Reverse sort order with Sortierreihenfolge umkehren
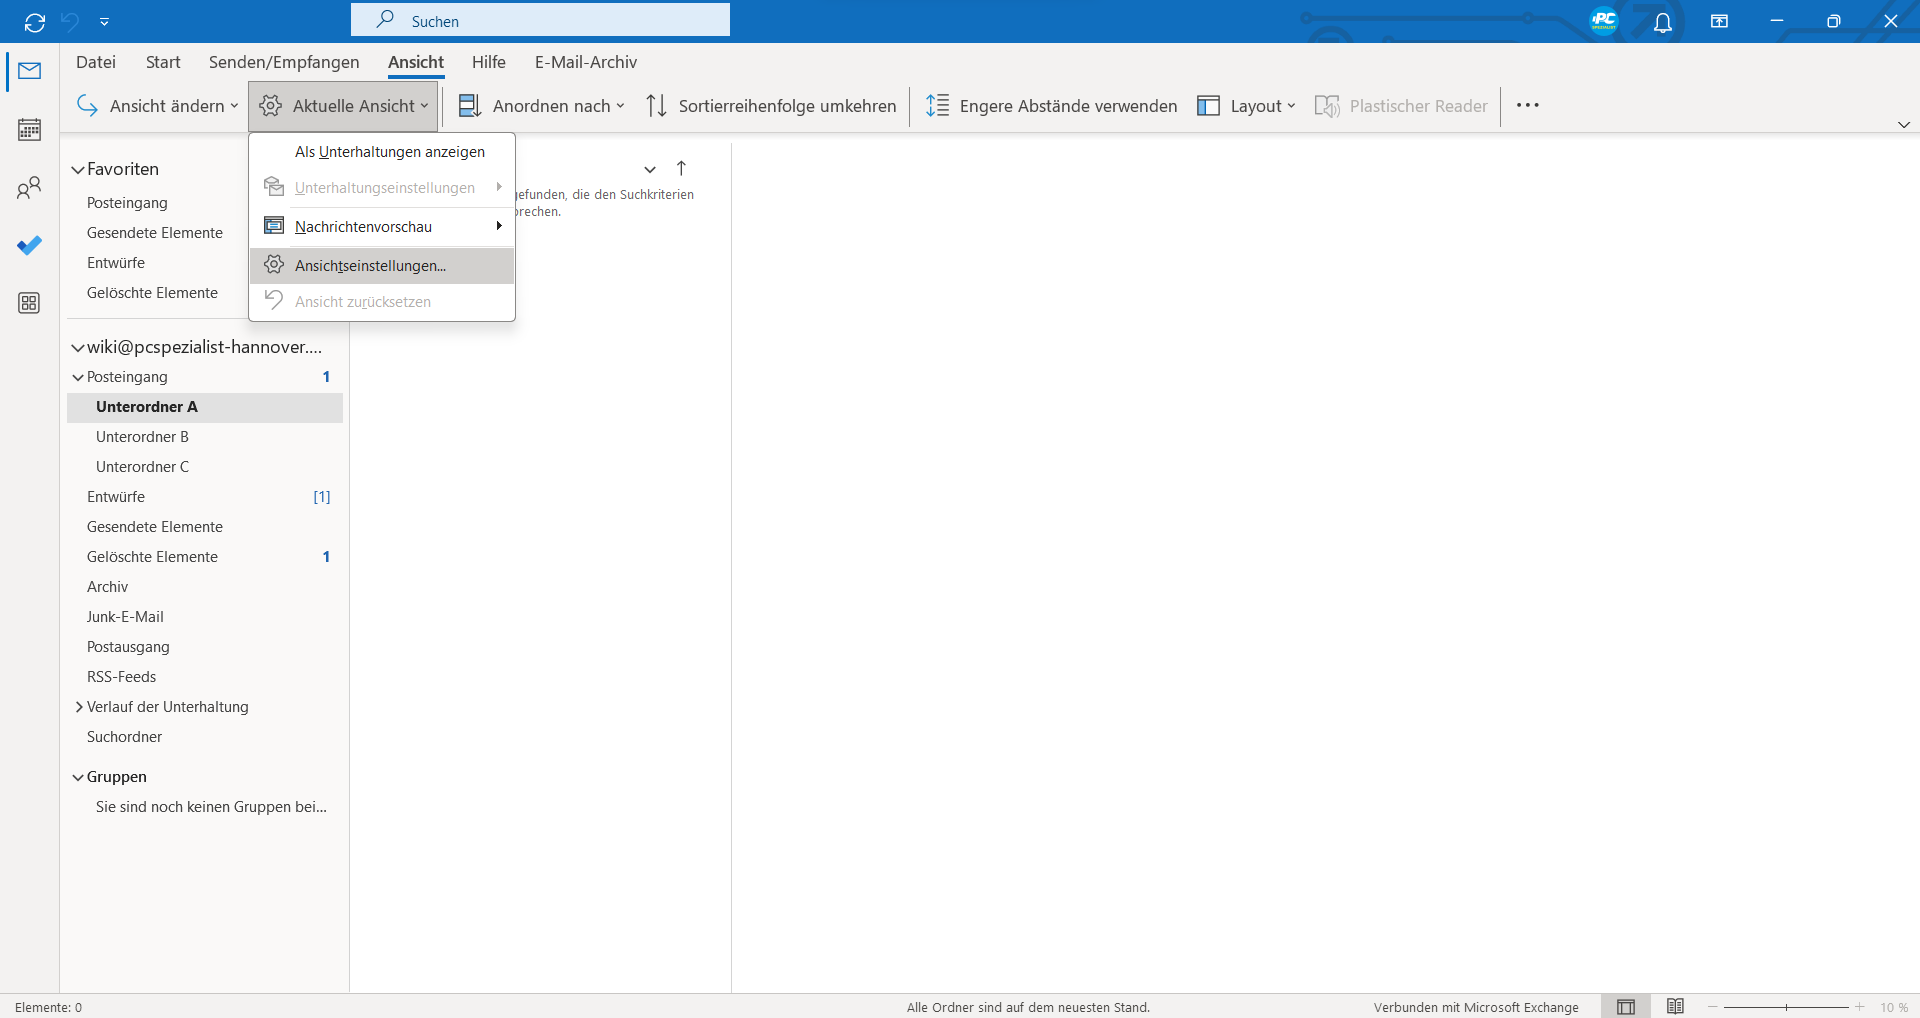Screen dimensions: 1920x1018 (771, 106)
